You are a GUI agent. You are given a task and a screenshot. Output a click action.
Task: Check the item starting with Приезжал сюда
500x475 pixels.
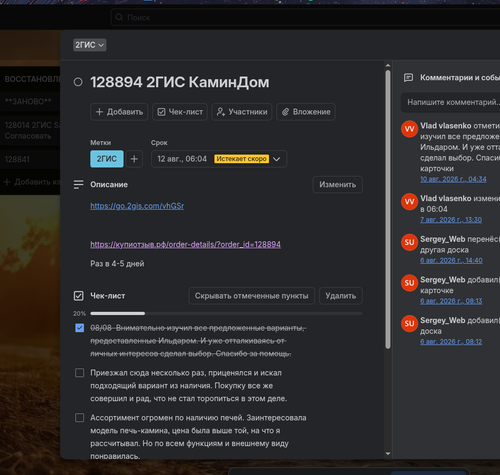click(79, 373)
